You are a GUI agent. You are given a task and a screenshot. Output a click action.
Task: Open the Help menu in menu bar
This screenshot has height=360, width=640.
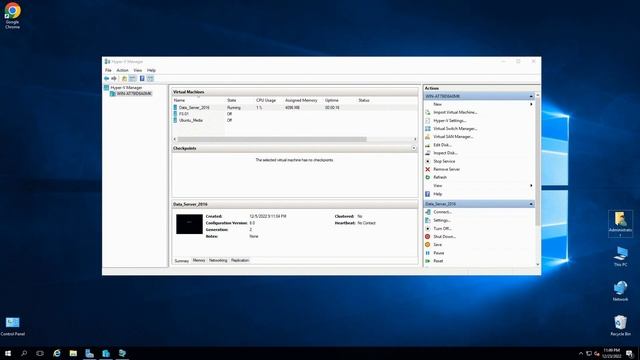[x=151, y=70]
